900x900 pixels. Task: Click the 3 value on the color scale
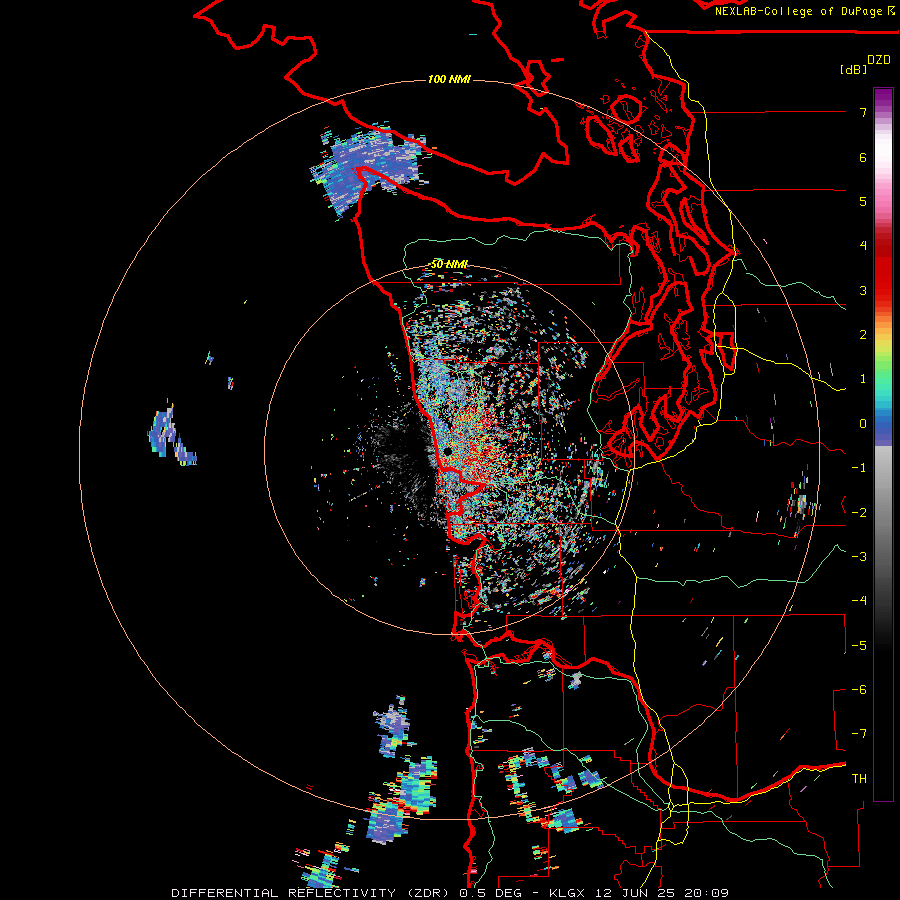pyautogui.click(x=863, y=290)
